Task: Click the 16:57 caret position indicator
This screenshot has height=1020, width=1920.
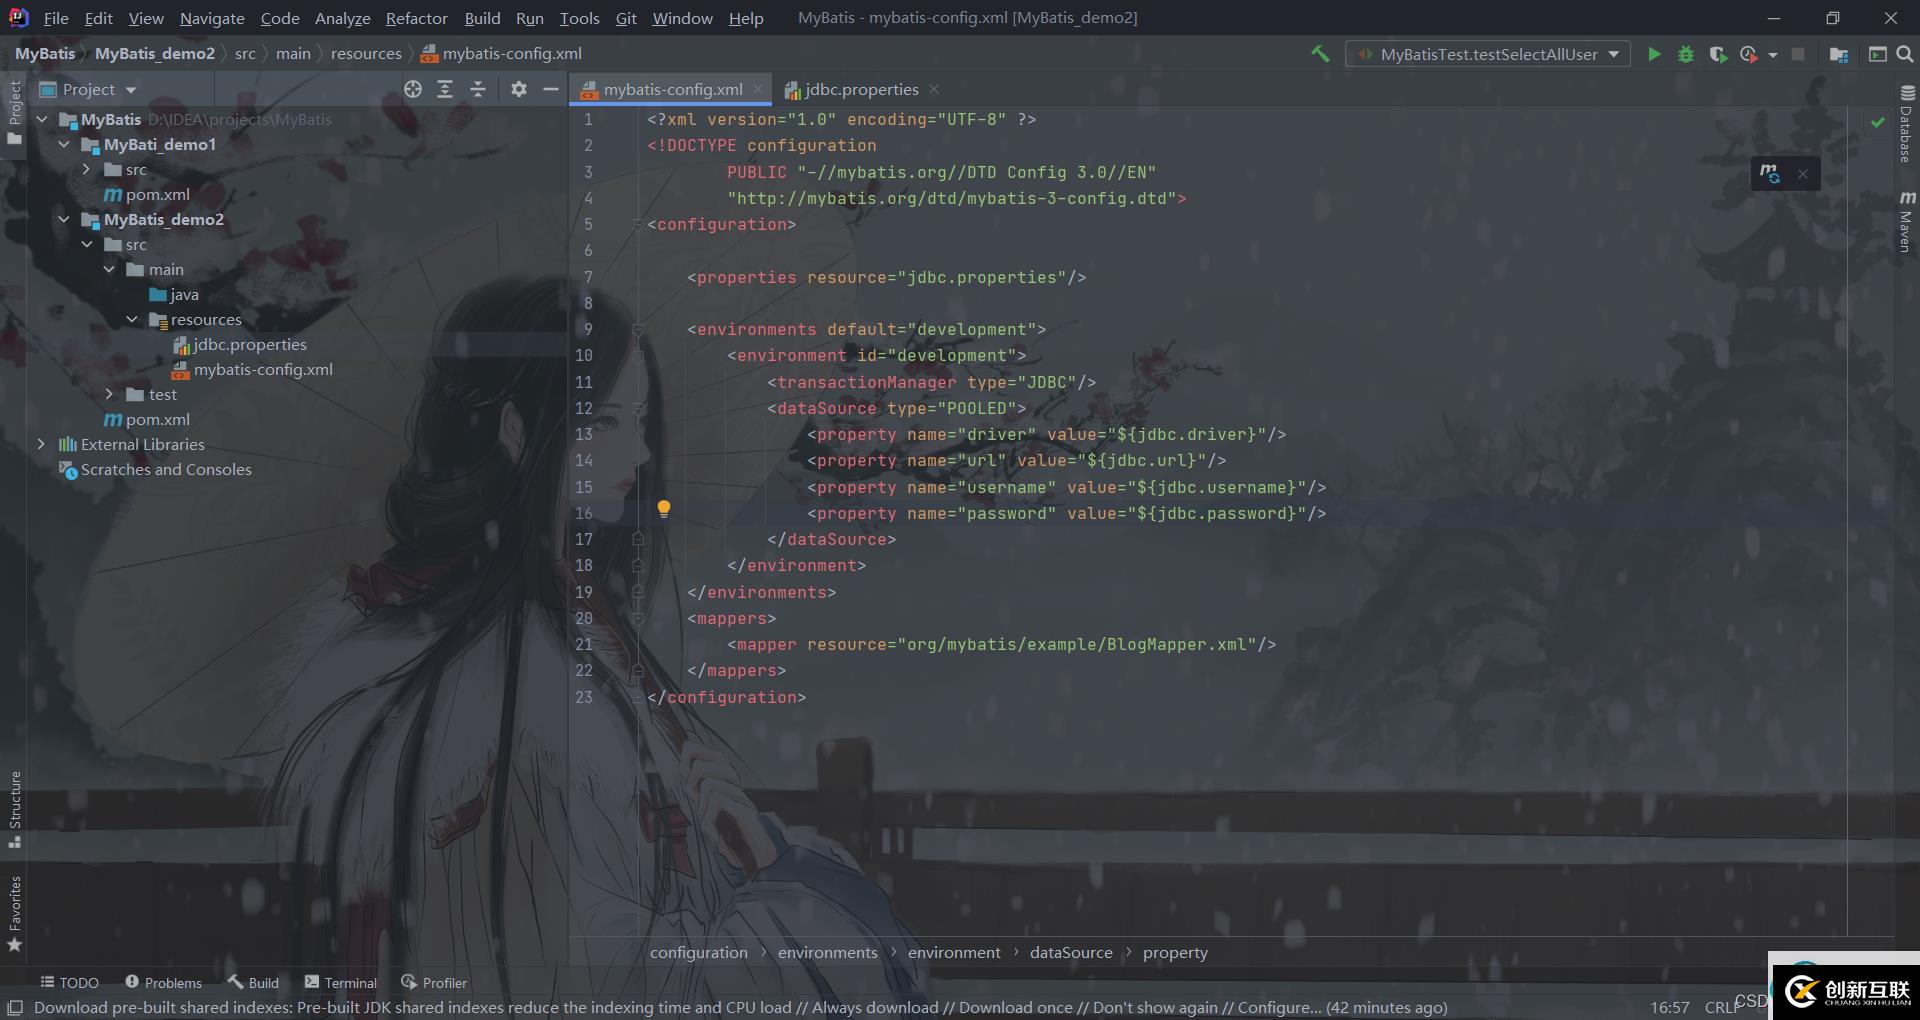Action: [x=1669, y=1007]
